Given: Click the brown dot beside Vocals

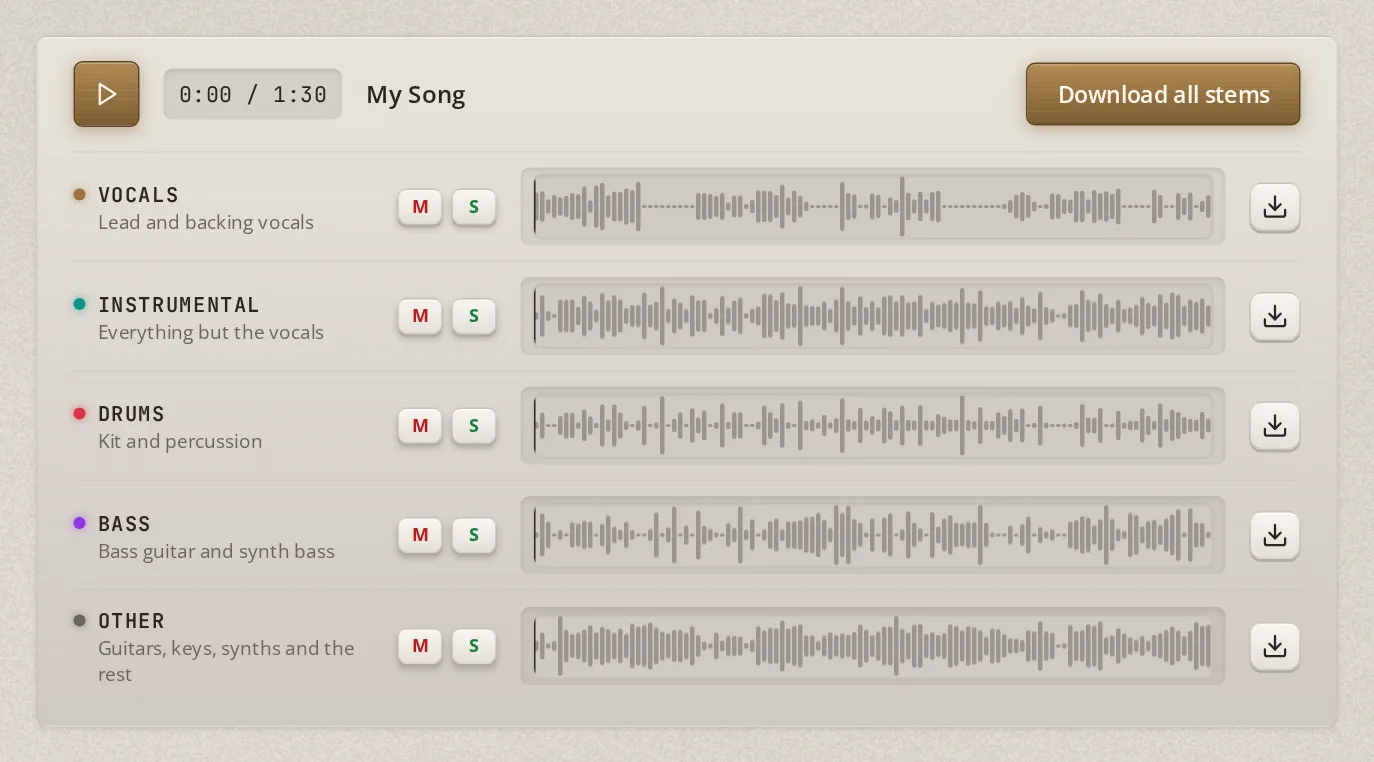Looking at the screenshot, I should 80,194.
